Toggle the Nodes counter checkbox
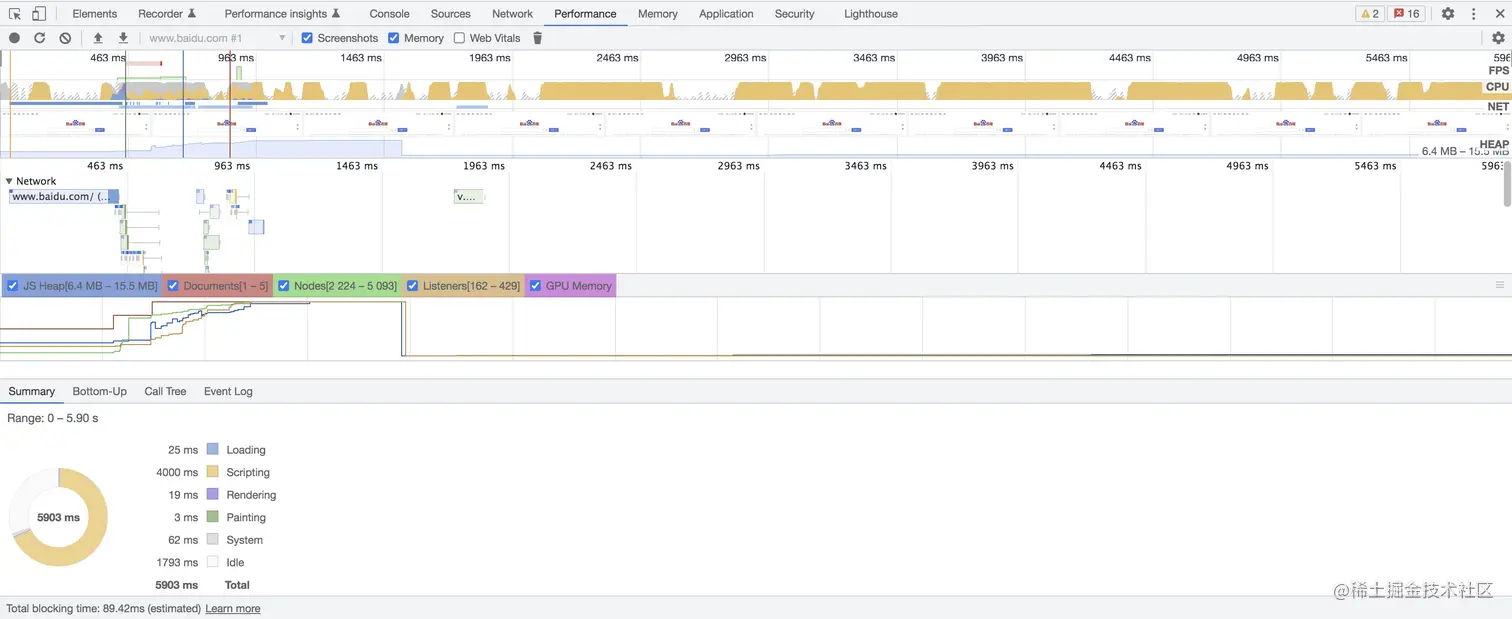Screen dimensions: 1512x619 coord(283,286)
